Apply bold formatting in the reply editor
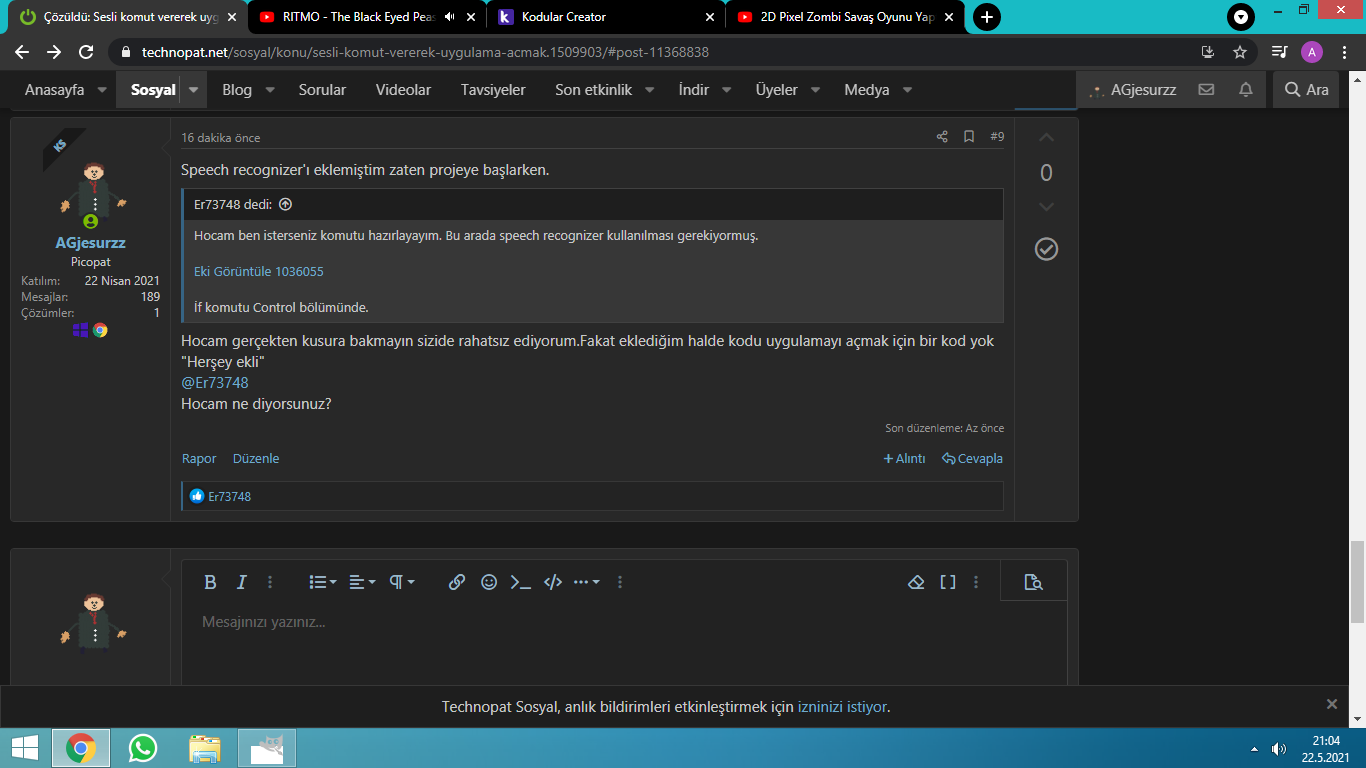Screen dimensions: 1366x768 (x=210, y=582)
